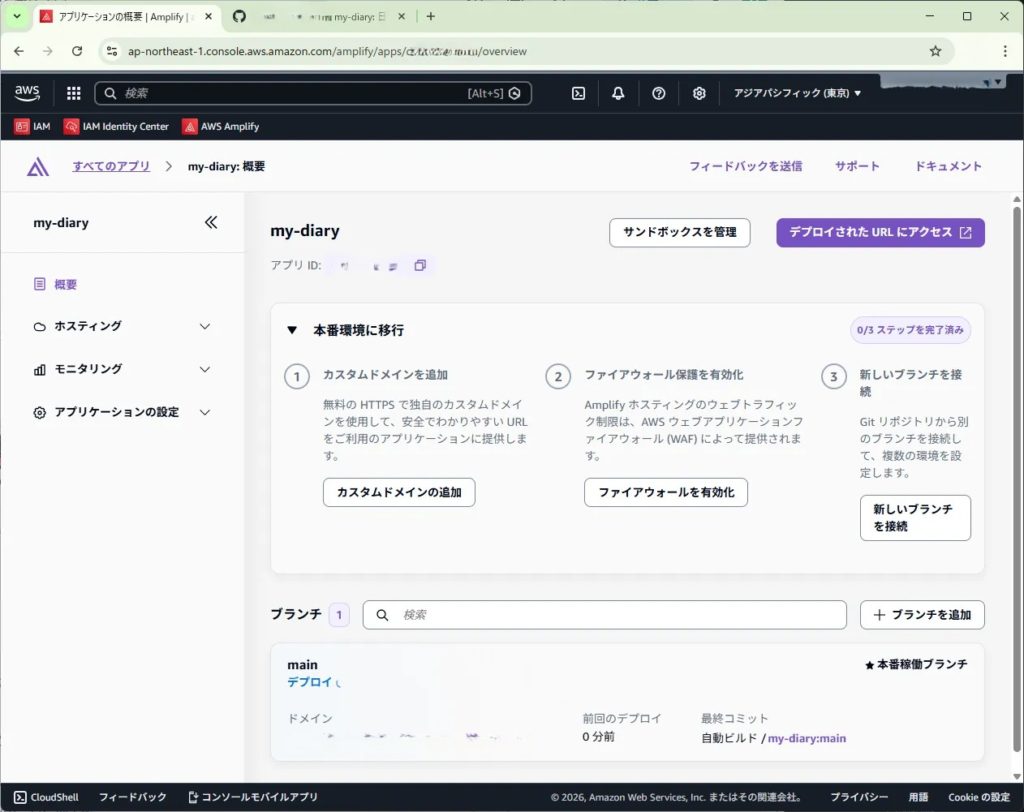Open the settings gear in AWS header
1024x812 pixels.
click(699, 93)
